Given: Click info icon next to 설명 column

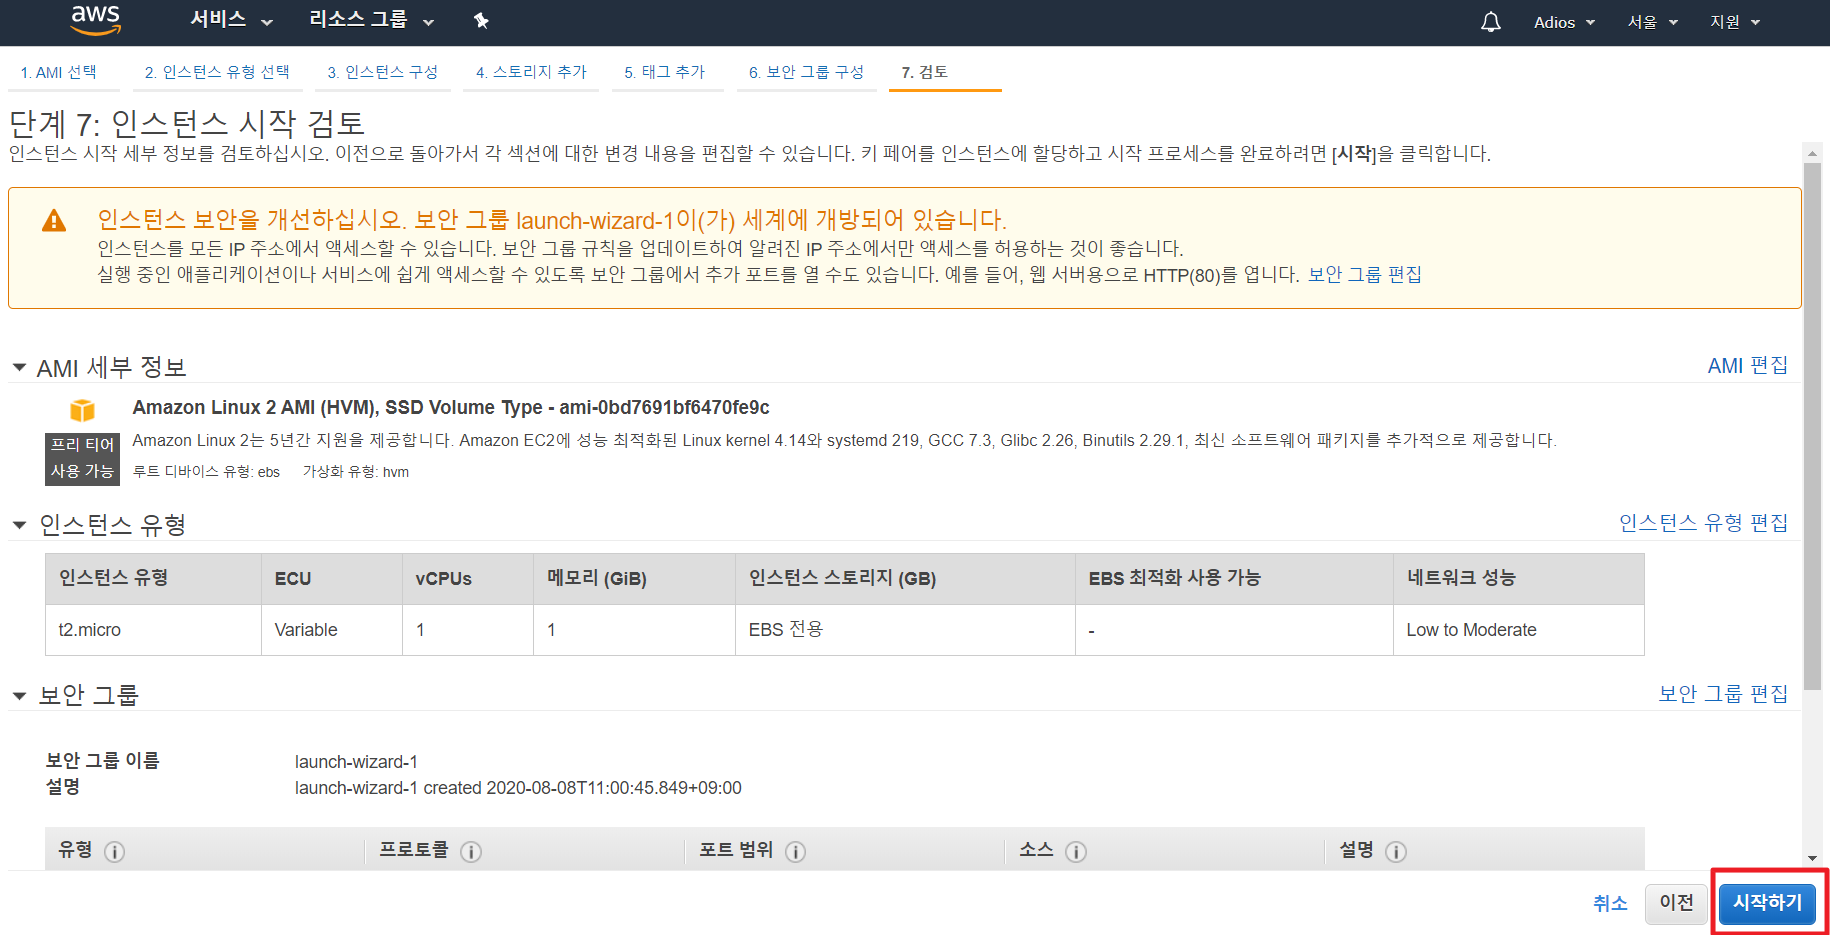Looking at the screenshot, I should [1396, 852].
